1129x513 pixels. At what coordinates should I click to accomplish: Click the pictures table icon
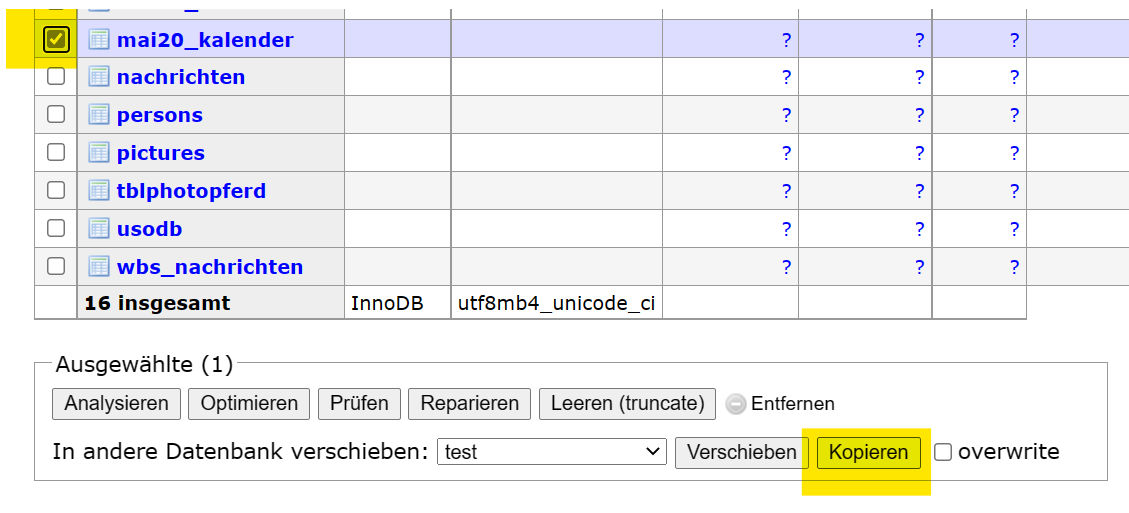(98, 153)
